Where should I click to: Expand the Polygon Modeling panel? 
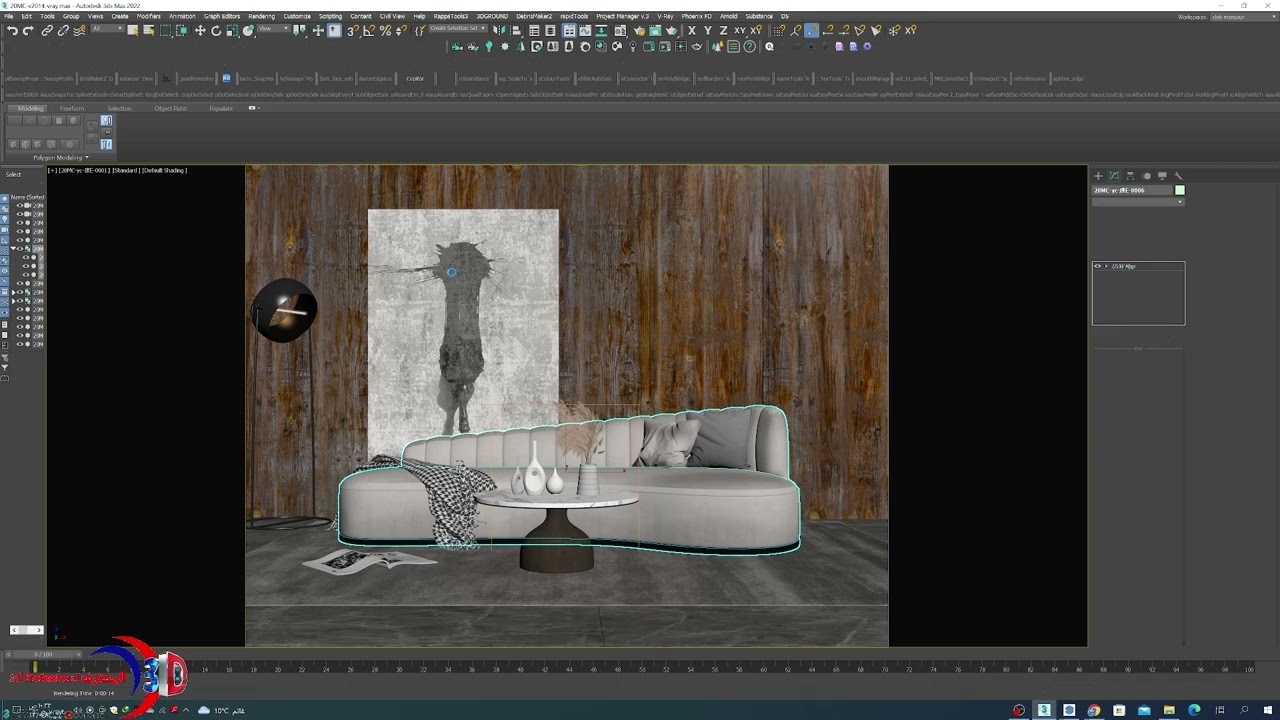point(60,157)
